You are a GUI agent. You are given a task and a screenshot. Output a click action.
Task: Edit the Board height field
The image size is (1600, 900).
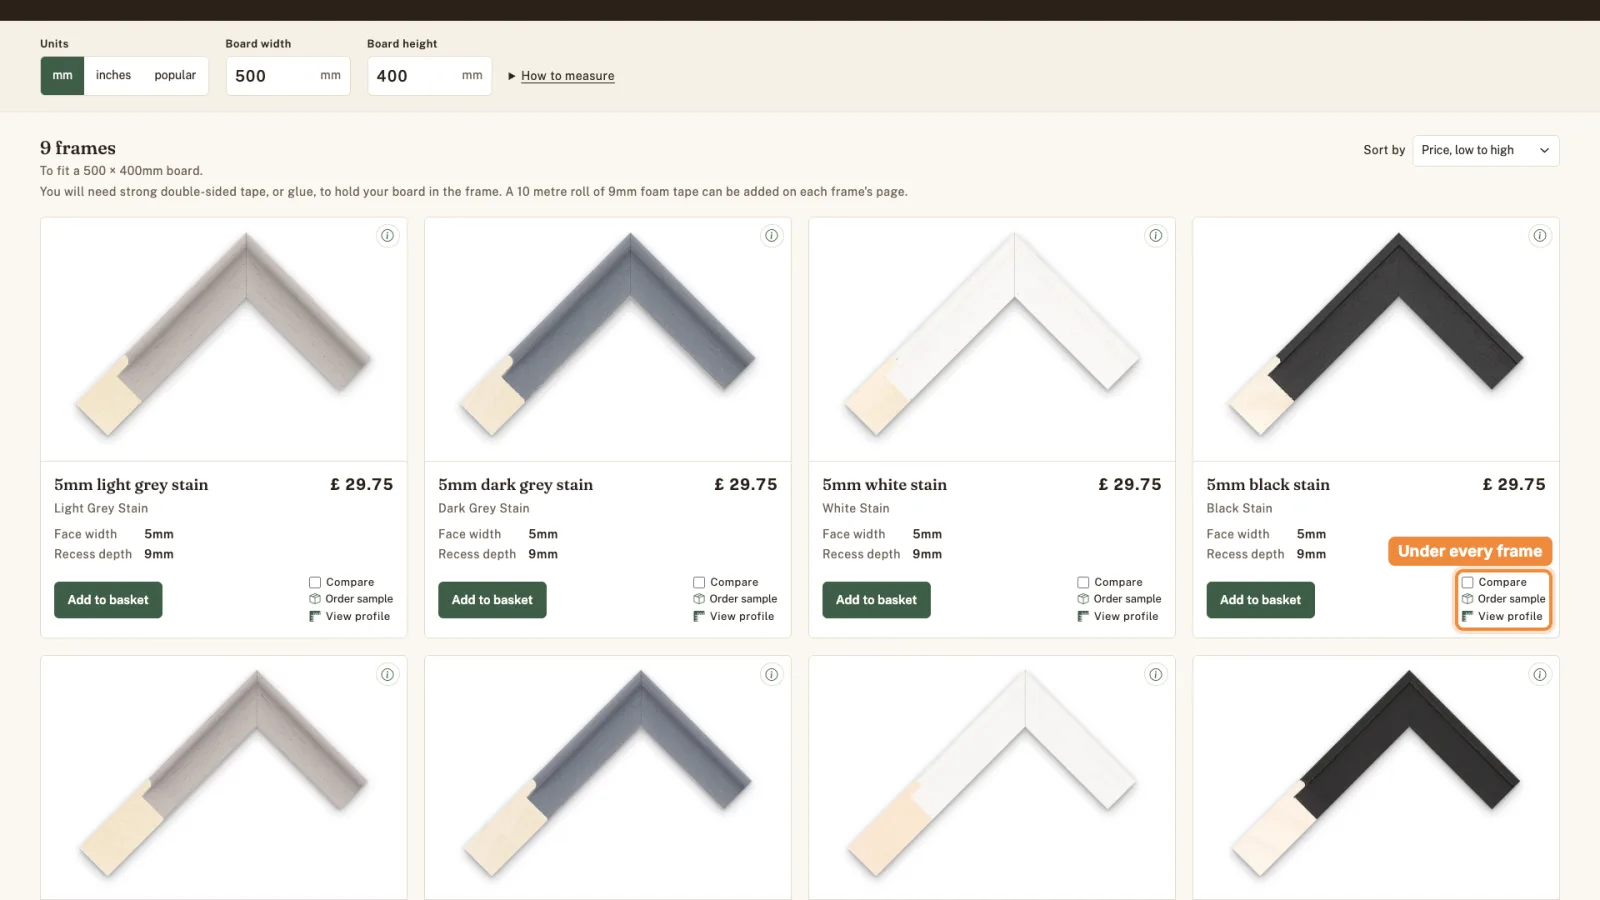[x=429, y=76]
